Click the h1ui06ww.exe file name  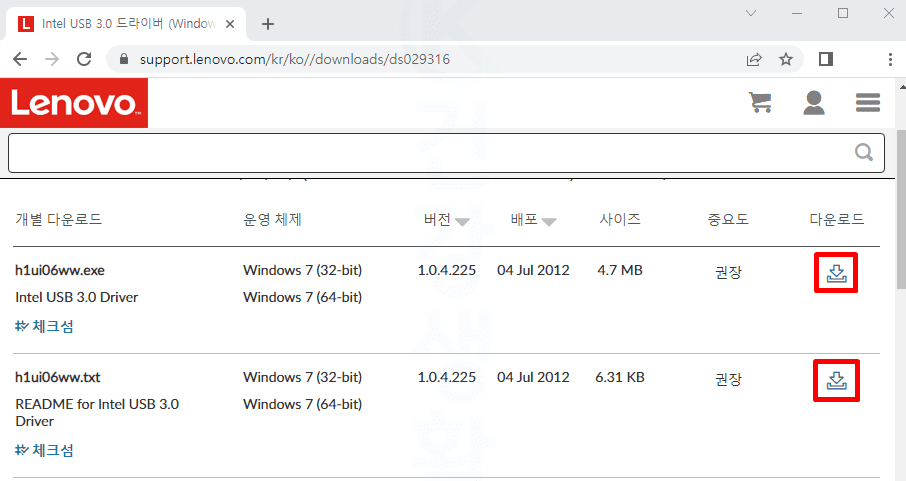tap(60, 270)
